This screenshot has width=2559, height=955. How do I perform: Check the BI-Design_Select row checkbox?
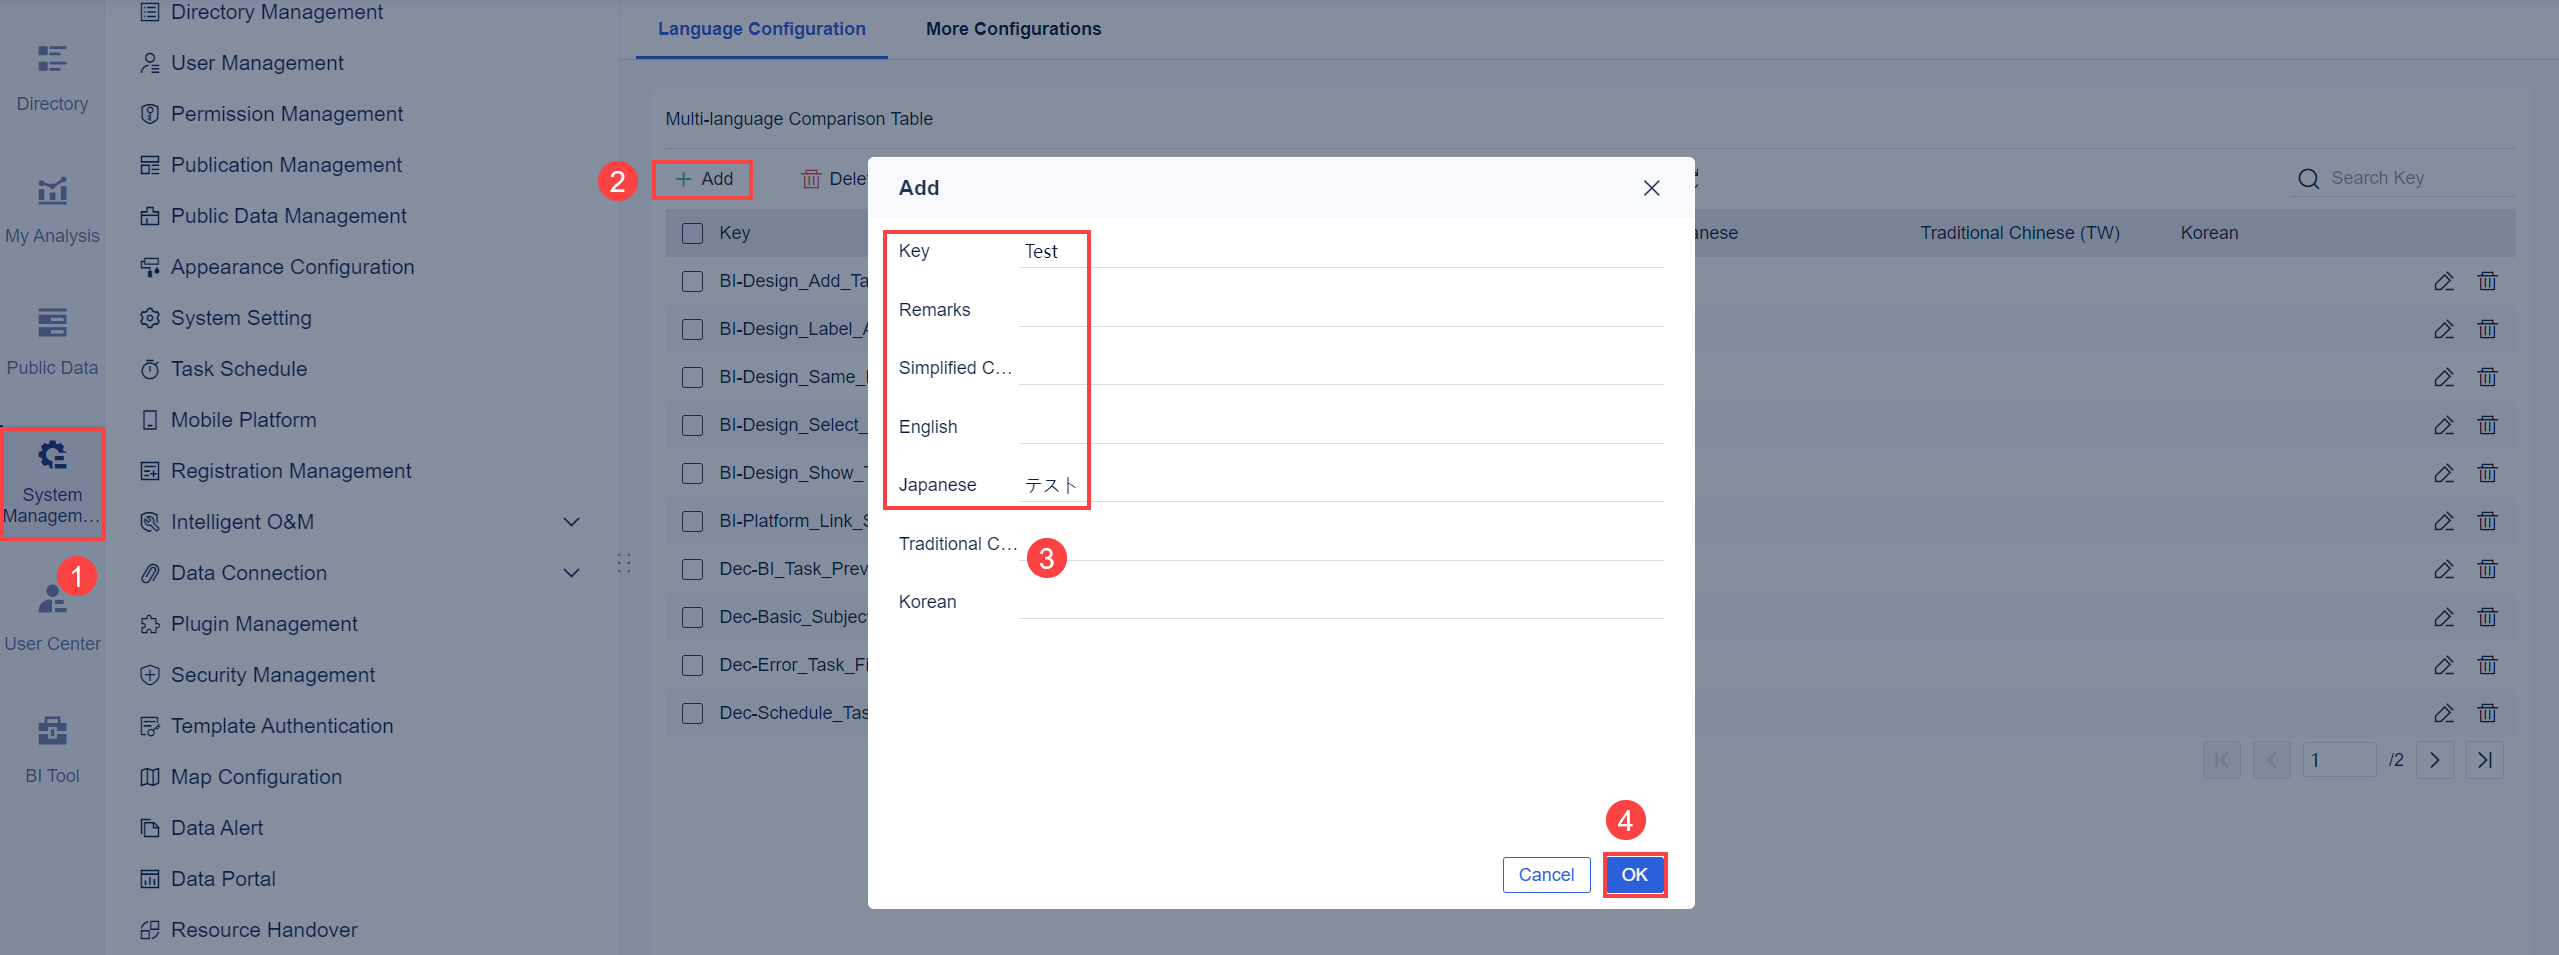[692, 424]
